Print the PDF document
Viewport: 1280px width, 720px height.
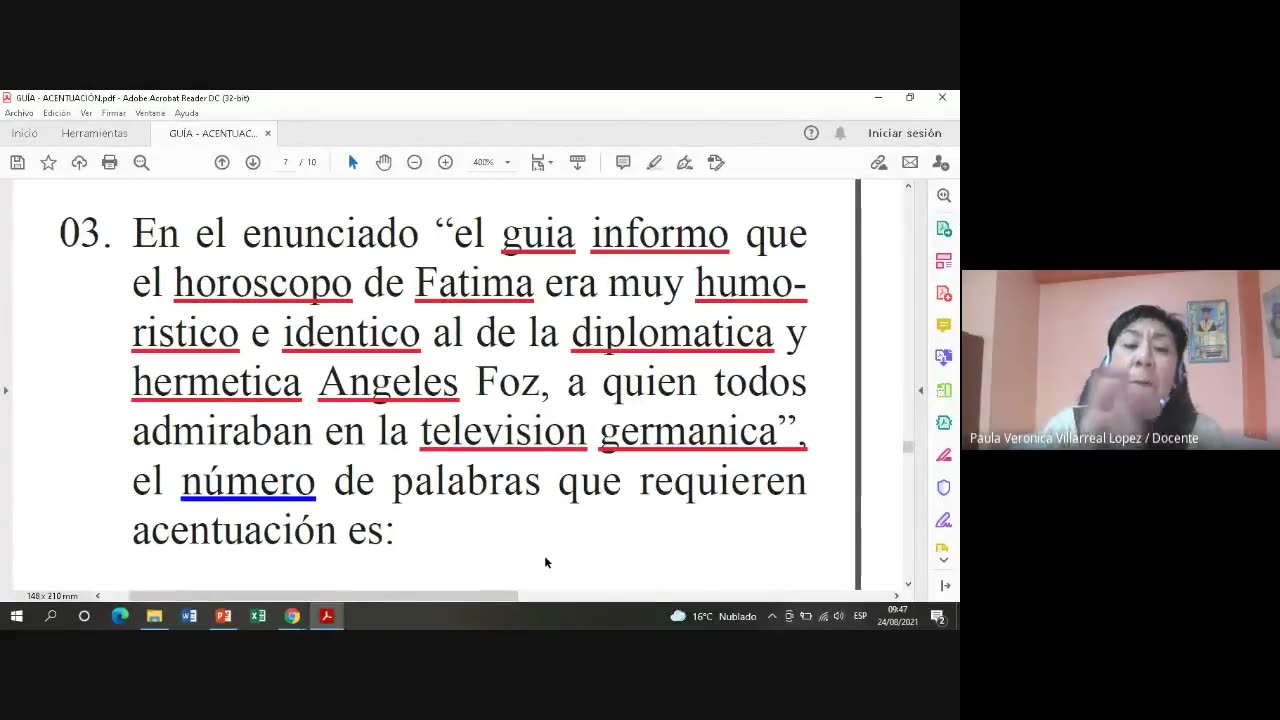coord(110,162)
